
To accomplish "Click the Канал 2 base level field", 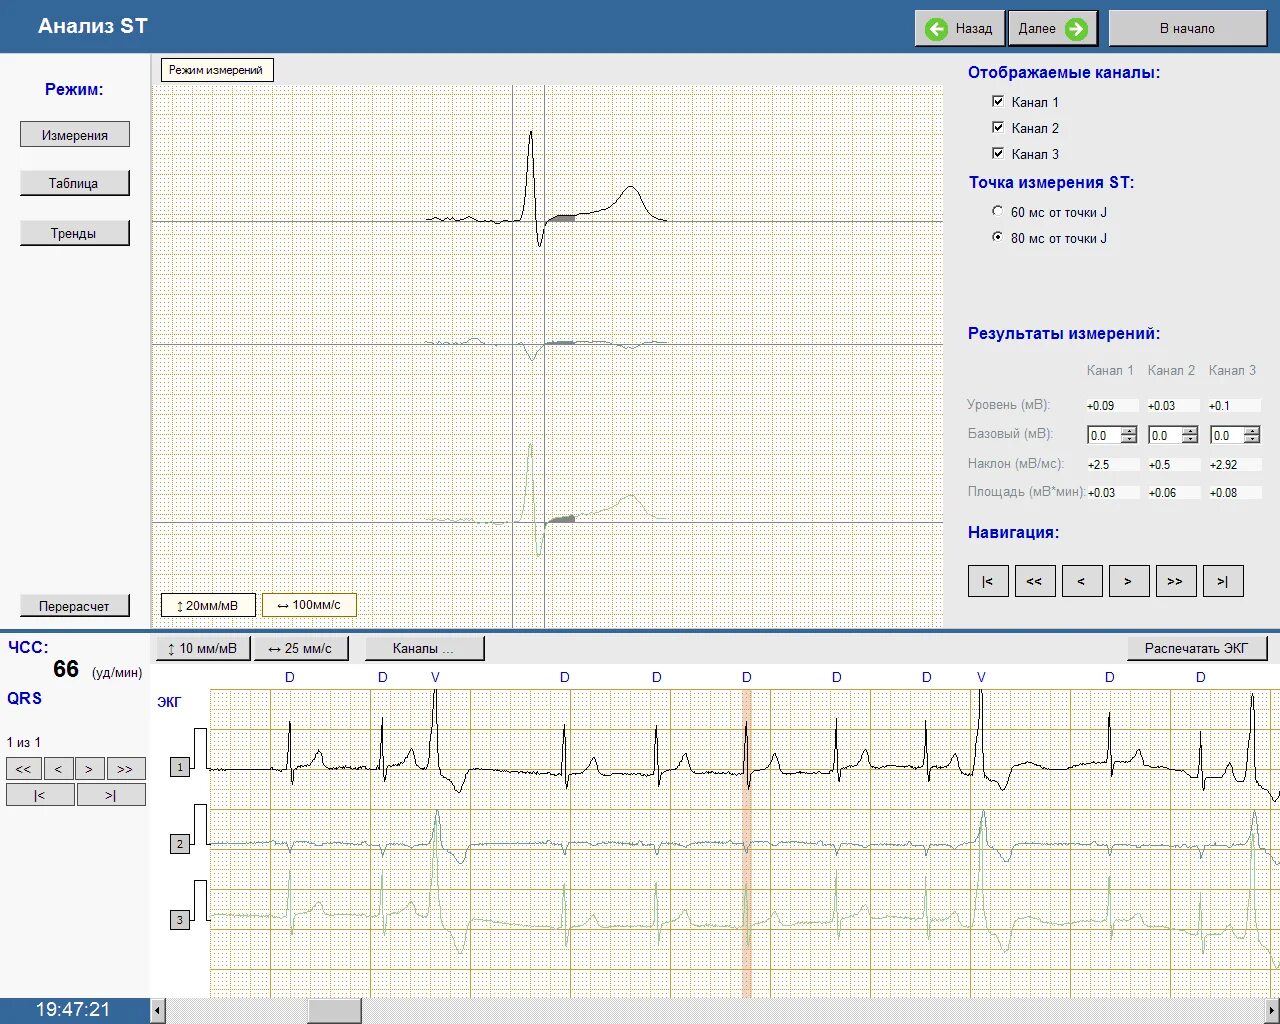I will [x=1165, y=435].
